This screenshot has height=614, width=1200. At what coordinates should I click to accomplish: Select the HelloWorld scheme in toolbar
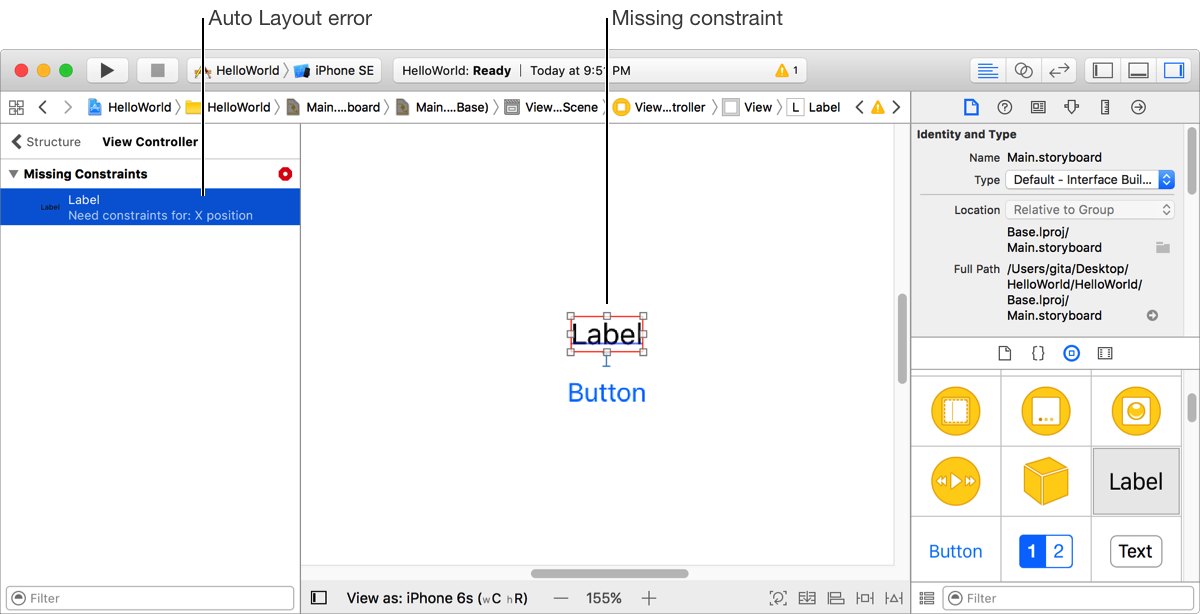[237, 70]
